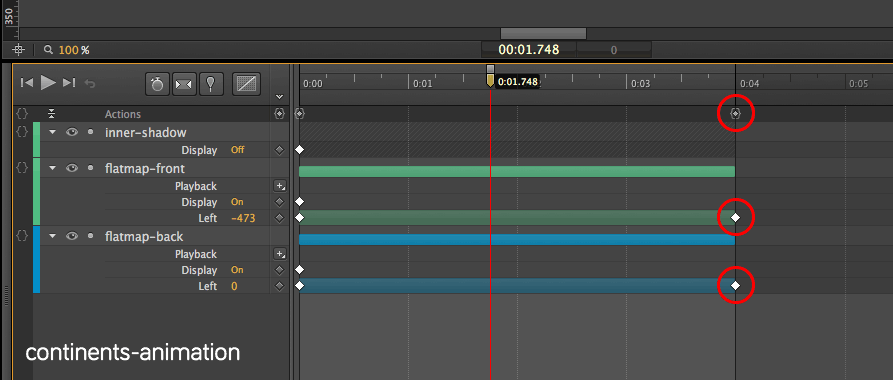The image size is (893, 380).
Task: Lock the flatmap-back layer with its dot
Action: (x=90, y=236)
